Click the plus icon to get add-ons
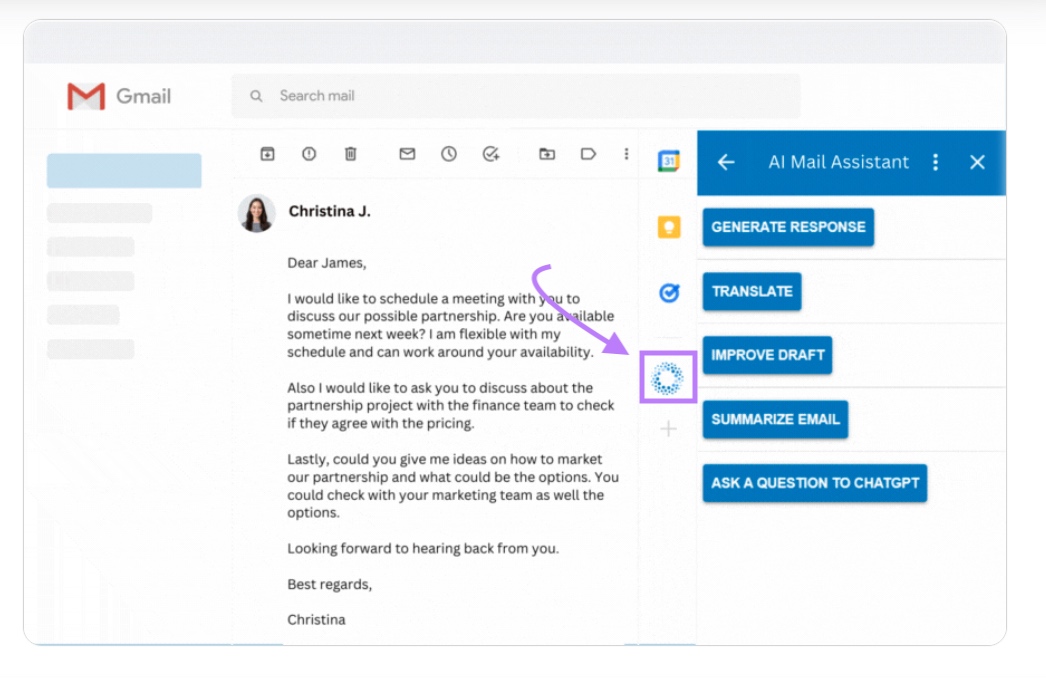1046x678 pixels. (x=669, y=429)
